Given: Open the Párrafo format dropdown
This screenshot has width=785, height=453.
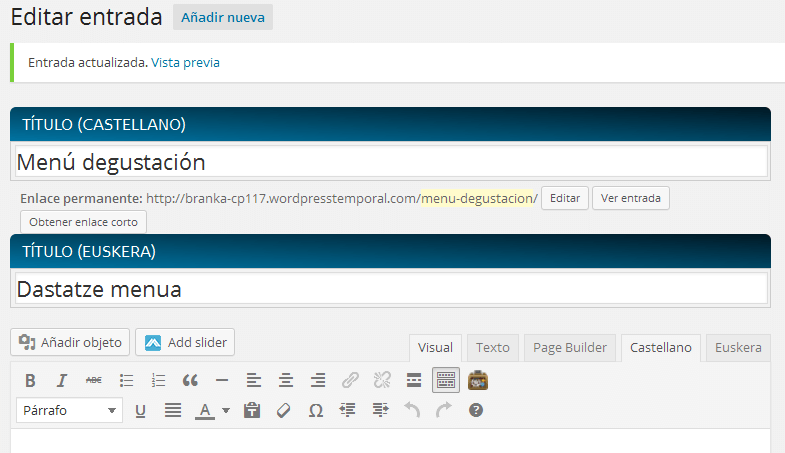Looking at the screenshot, I should (x=70, y=410).
